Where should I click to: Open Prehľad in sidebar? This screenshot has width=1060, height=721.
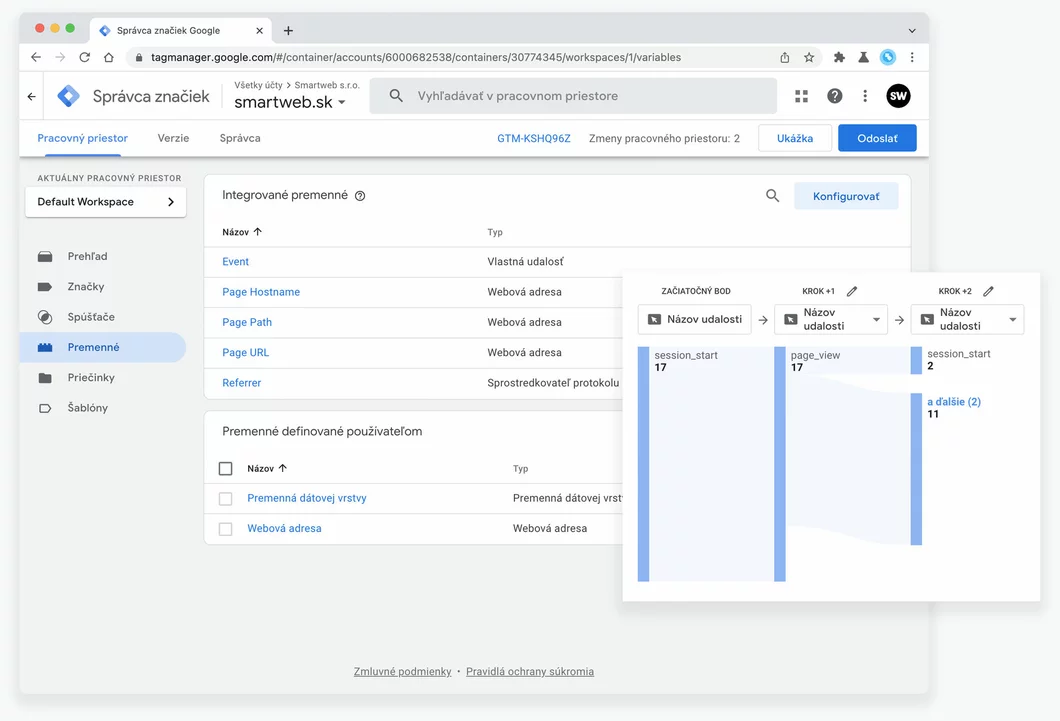pyautogui.click(x=103, y=256)
